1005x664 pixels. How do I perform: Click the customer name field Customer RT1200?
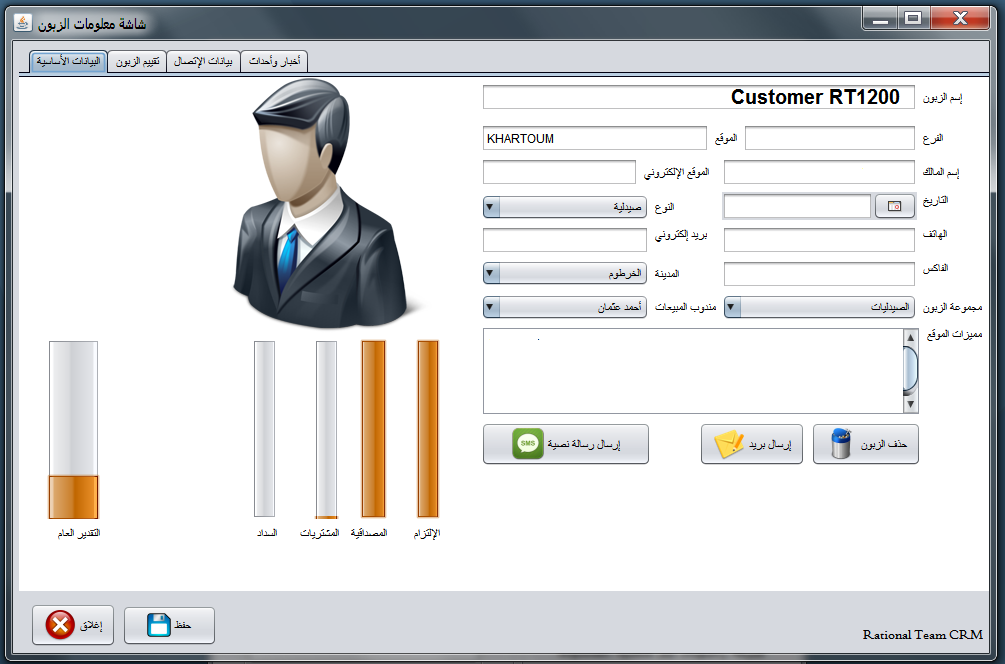tap(698, 97)
